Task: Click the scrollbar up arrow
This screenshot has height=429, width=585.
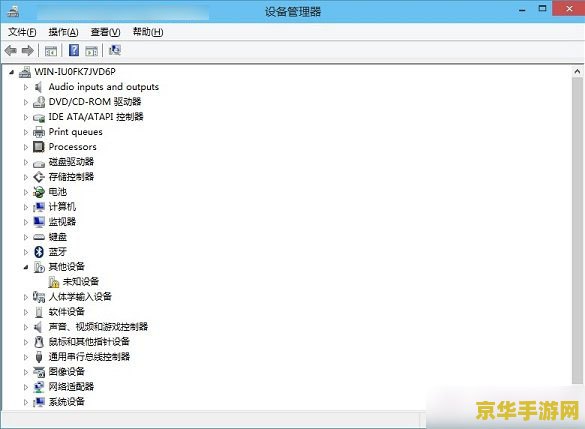Action: (x=577, y=72)
